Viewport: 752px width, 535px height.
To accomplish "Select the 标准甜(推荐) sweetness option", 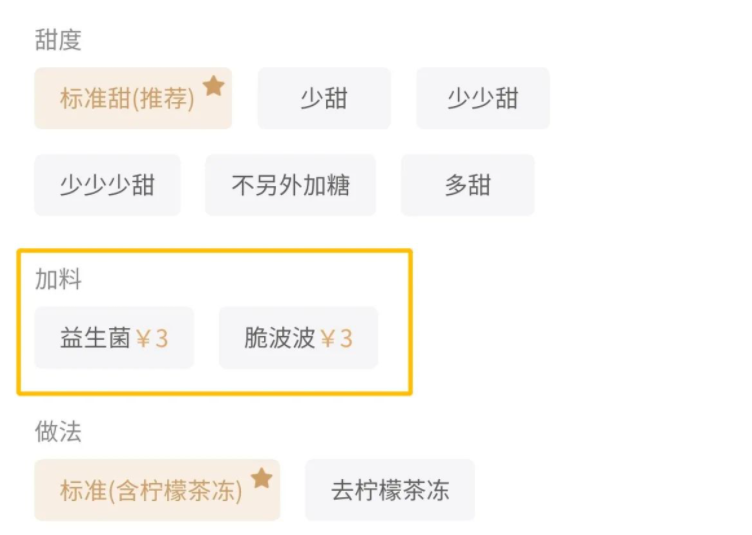I will tap(127, 99).
